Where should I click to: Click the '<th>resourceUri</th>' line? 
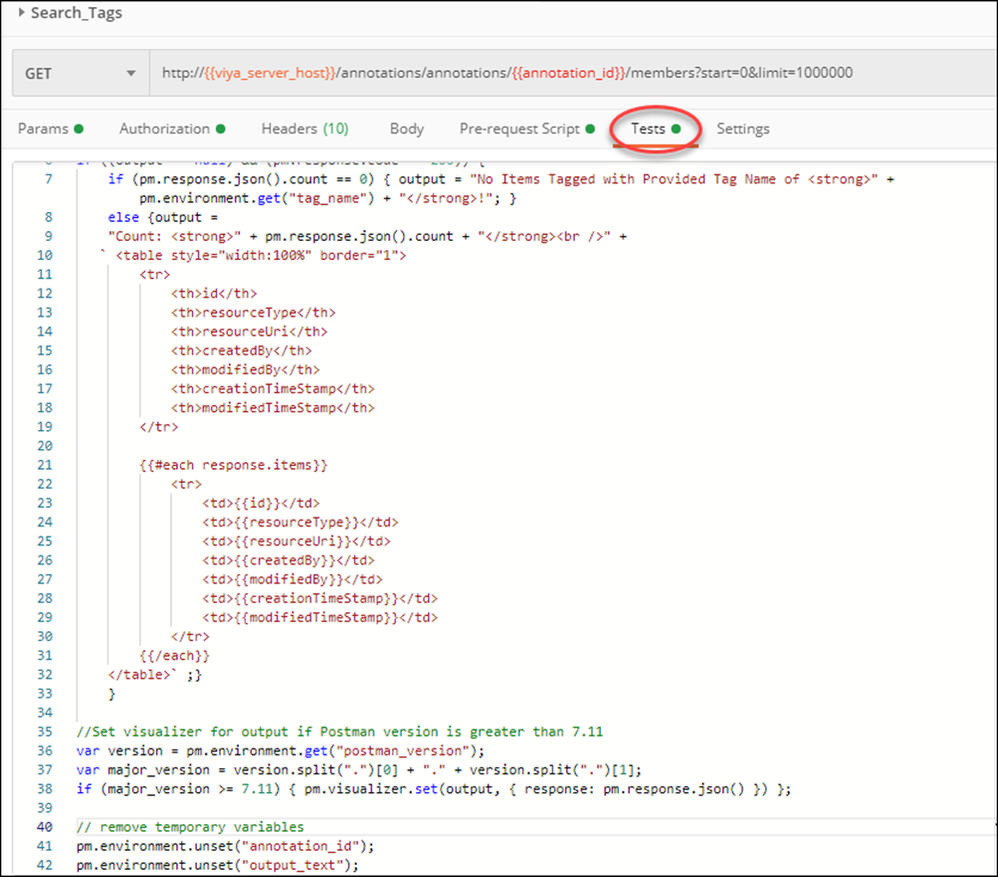pyautogui.click(x=249, y=332)
